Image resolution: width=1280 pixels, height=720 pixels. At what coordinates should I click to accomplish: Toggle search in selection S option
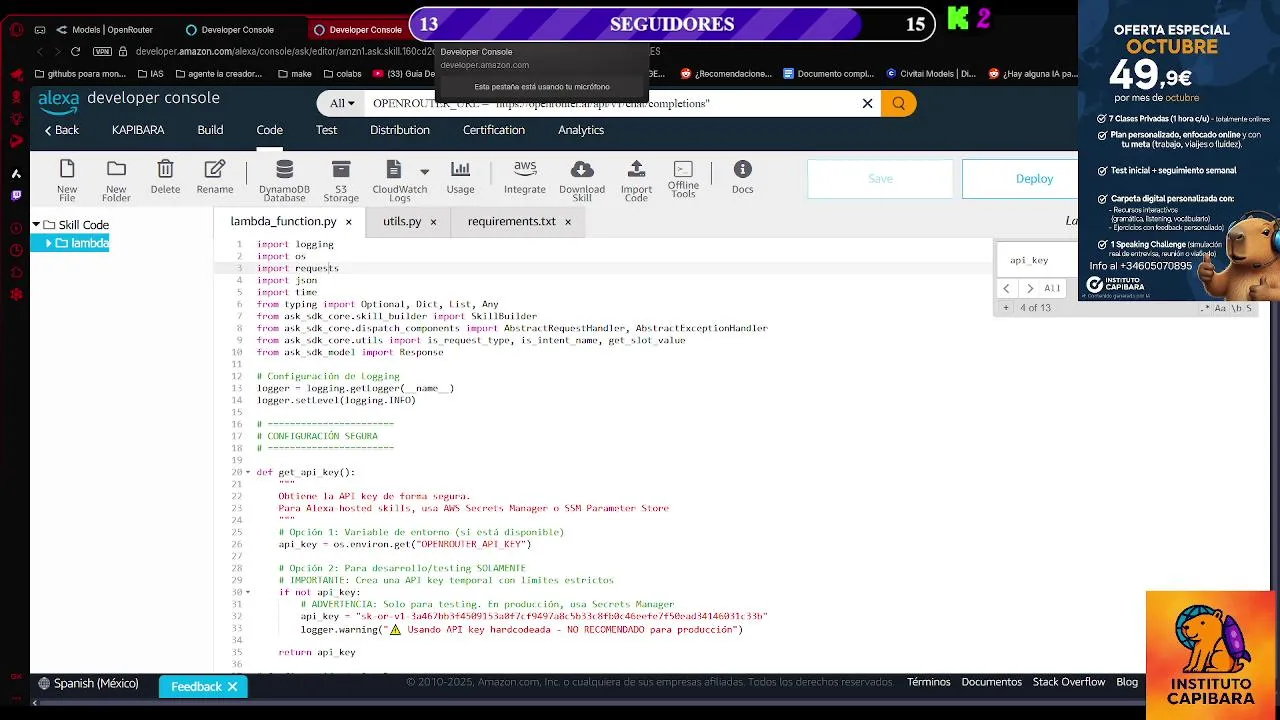(1248, 308)
